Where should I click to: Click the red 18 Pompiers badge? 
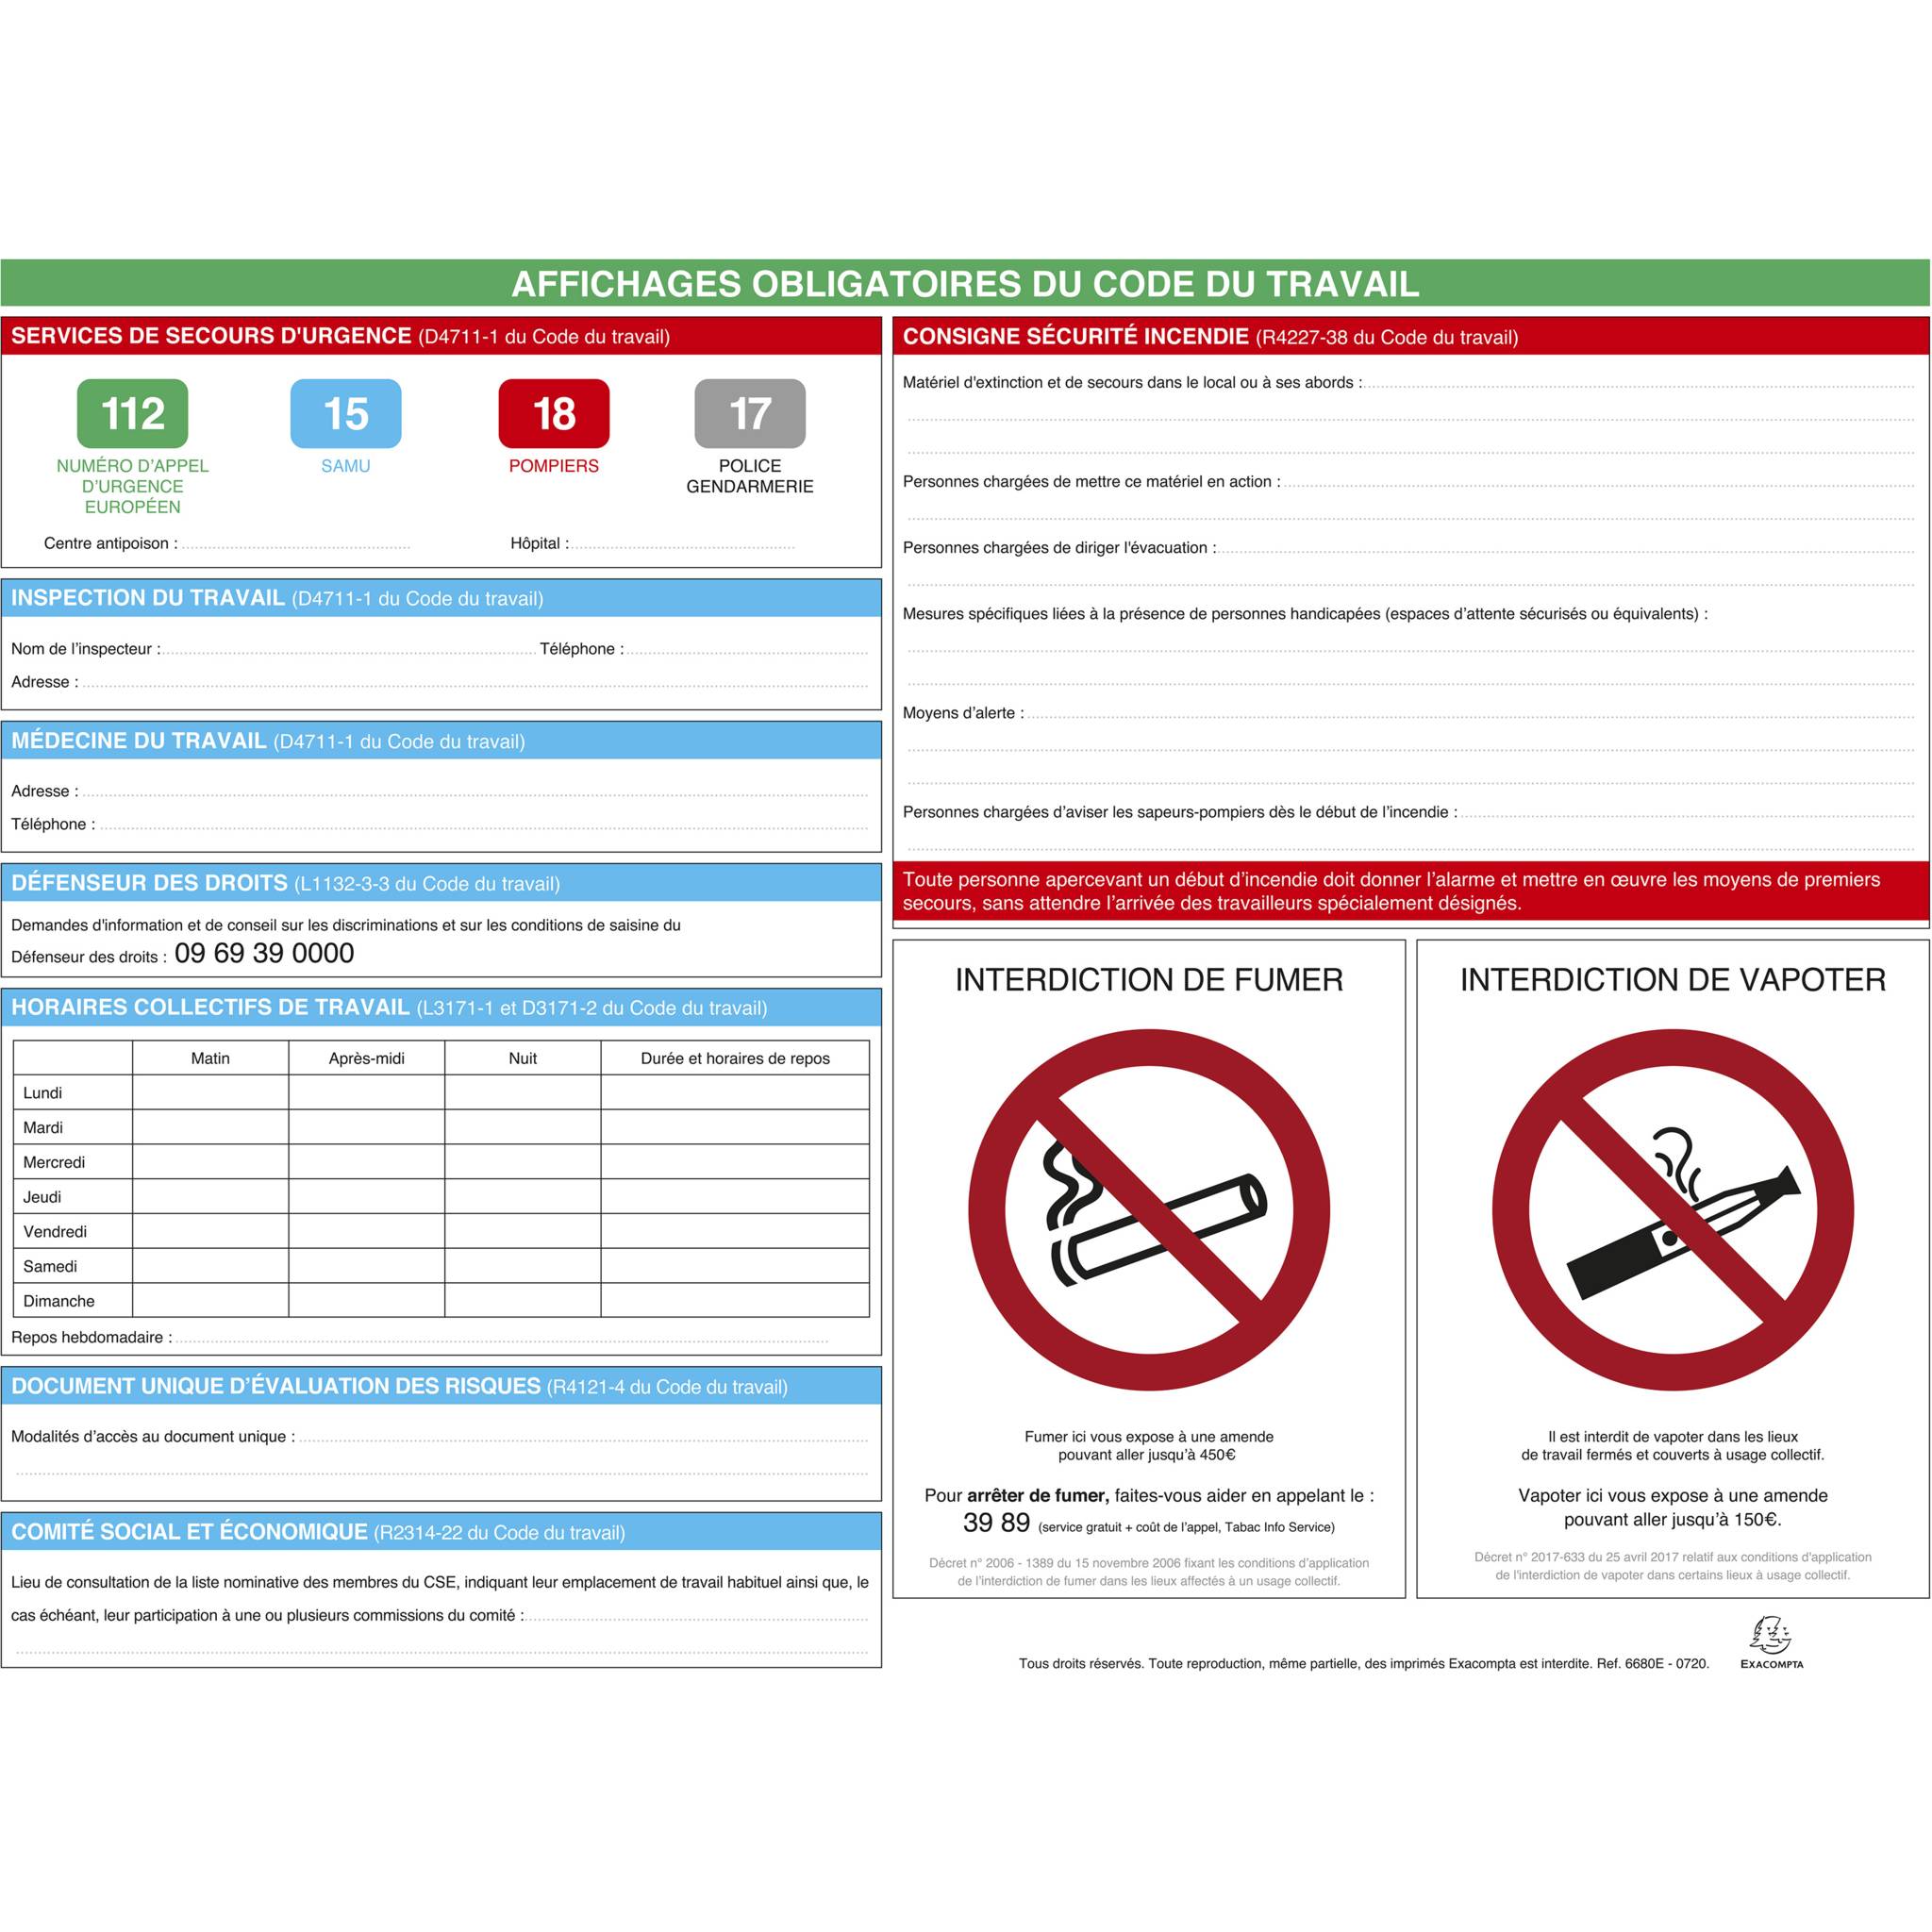click(x=553, y=413)
